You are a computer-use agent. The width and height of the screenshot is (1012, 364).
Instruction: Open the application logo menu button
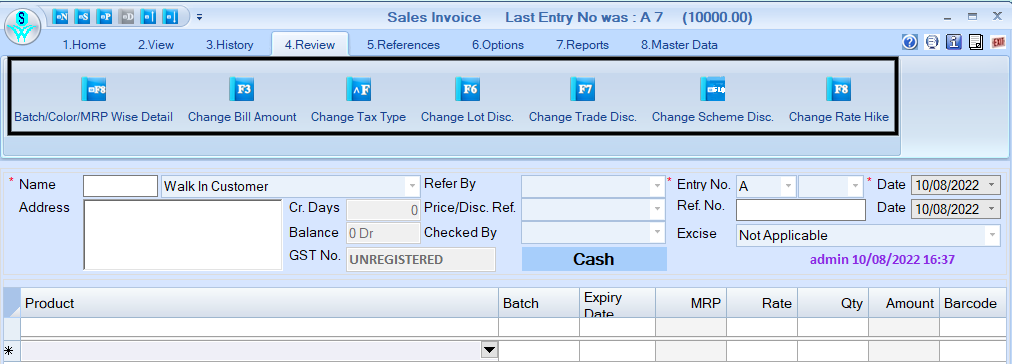[23, 26]
